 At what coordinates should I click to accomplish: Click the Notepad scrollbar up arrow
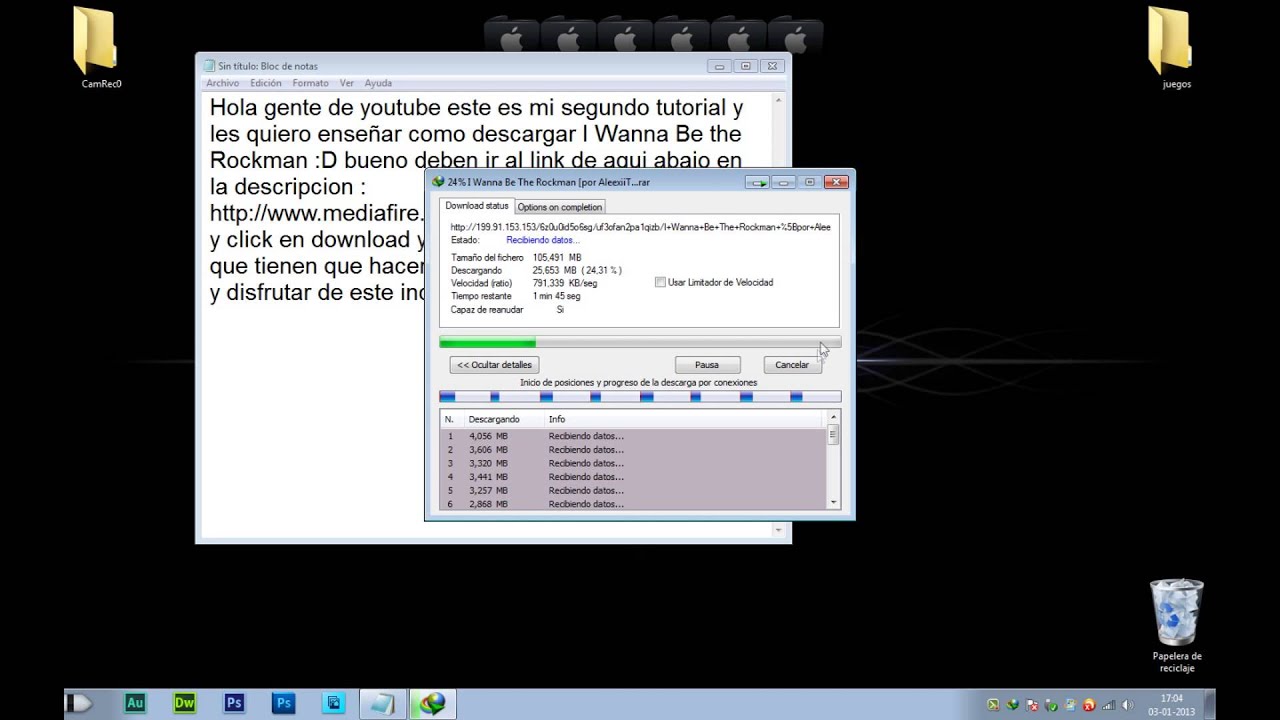pos(780,100)
